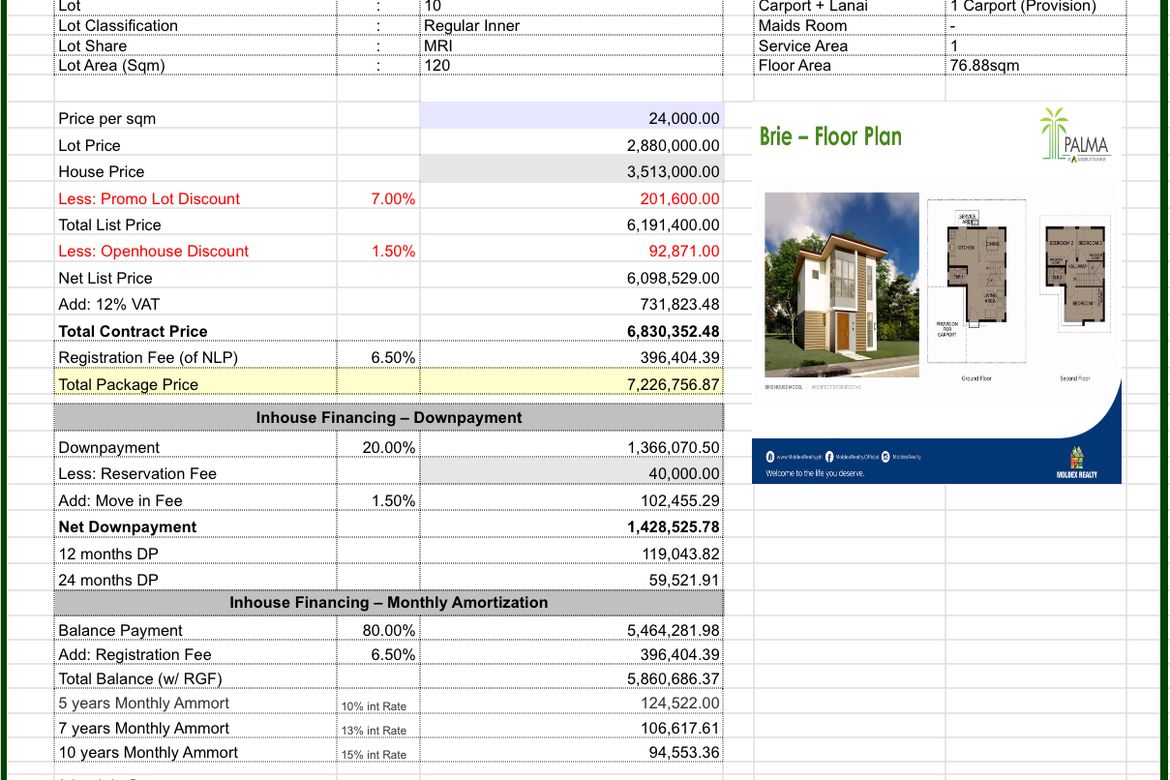The height and width of the screenshot is (780, 1170).
Task: Click the Brie – Floor Plan heading
Action: tap(830, 137)
